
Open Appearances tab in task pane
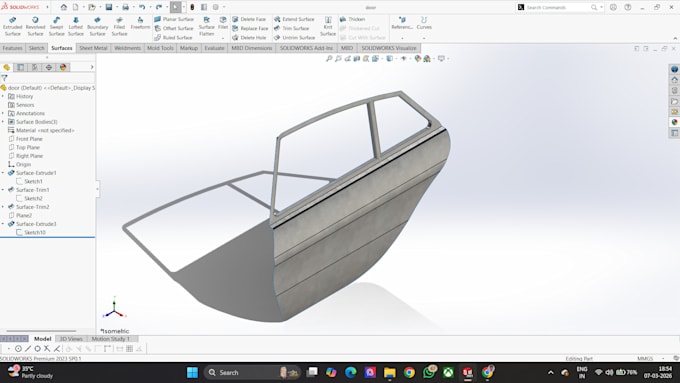[674, 122]
